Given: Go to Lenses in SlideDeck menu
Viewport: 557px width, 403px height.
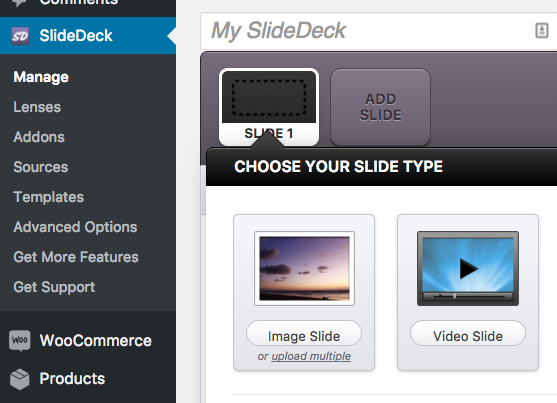Looking at the screenshot, I should pyautogui.click(x=37, y=107).
